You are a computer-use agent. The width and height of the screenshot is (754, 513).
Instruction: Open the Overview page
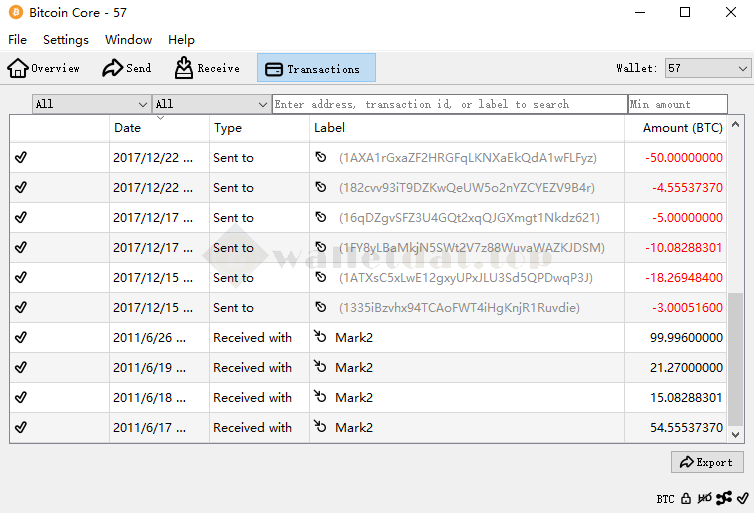[44, 68]
